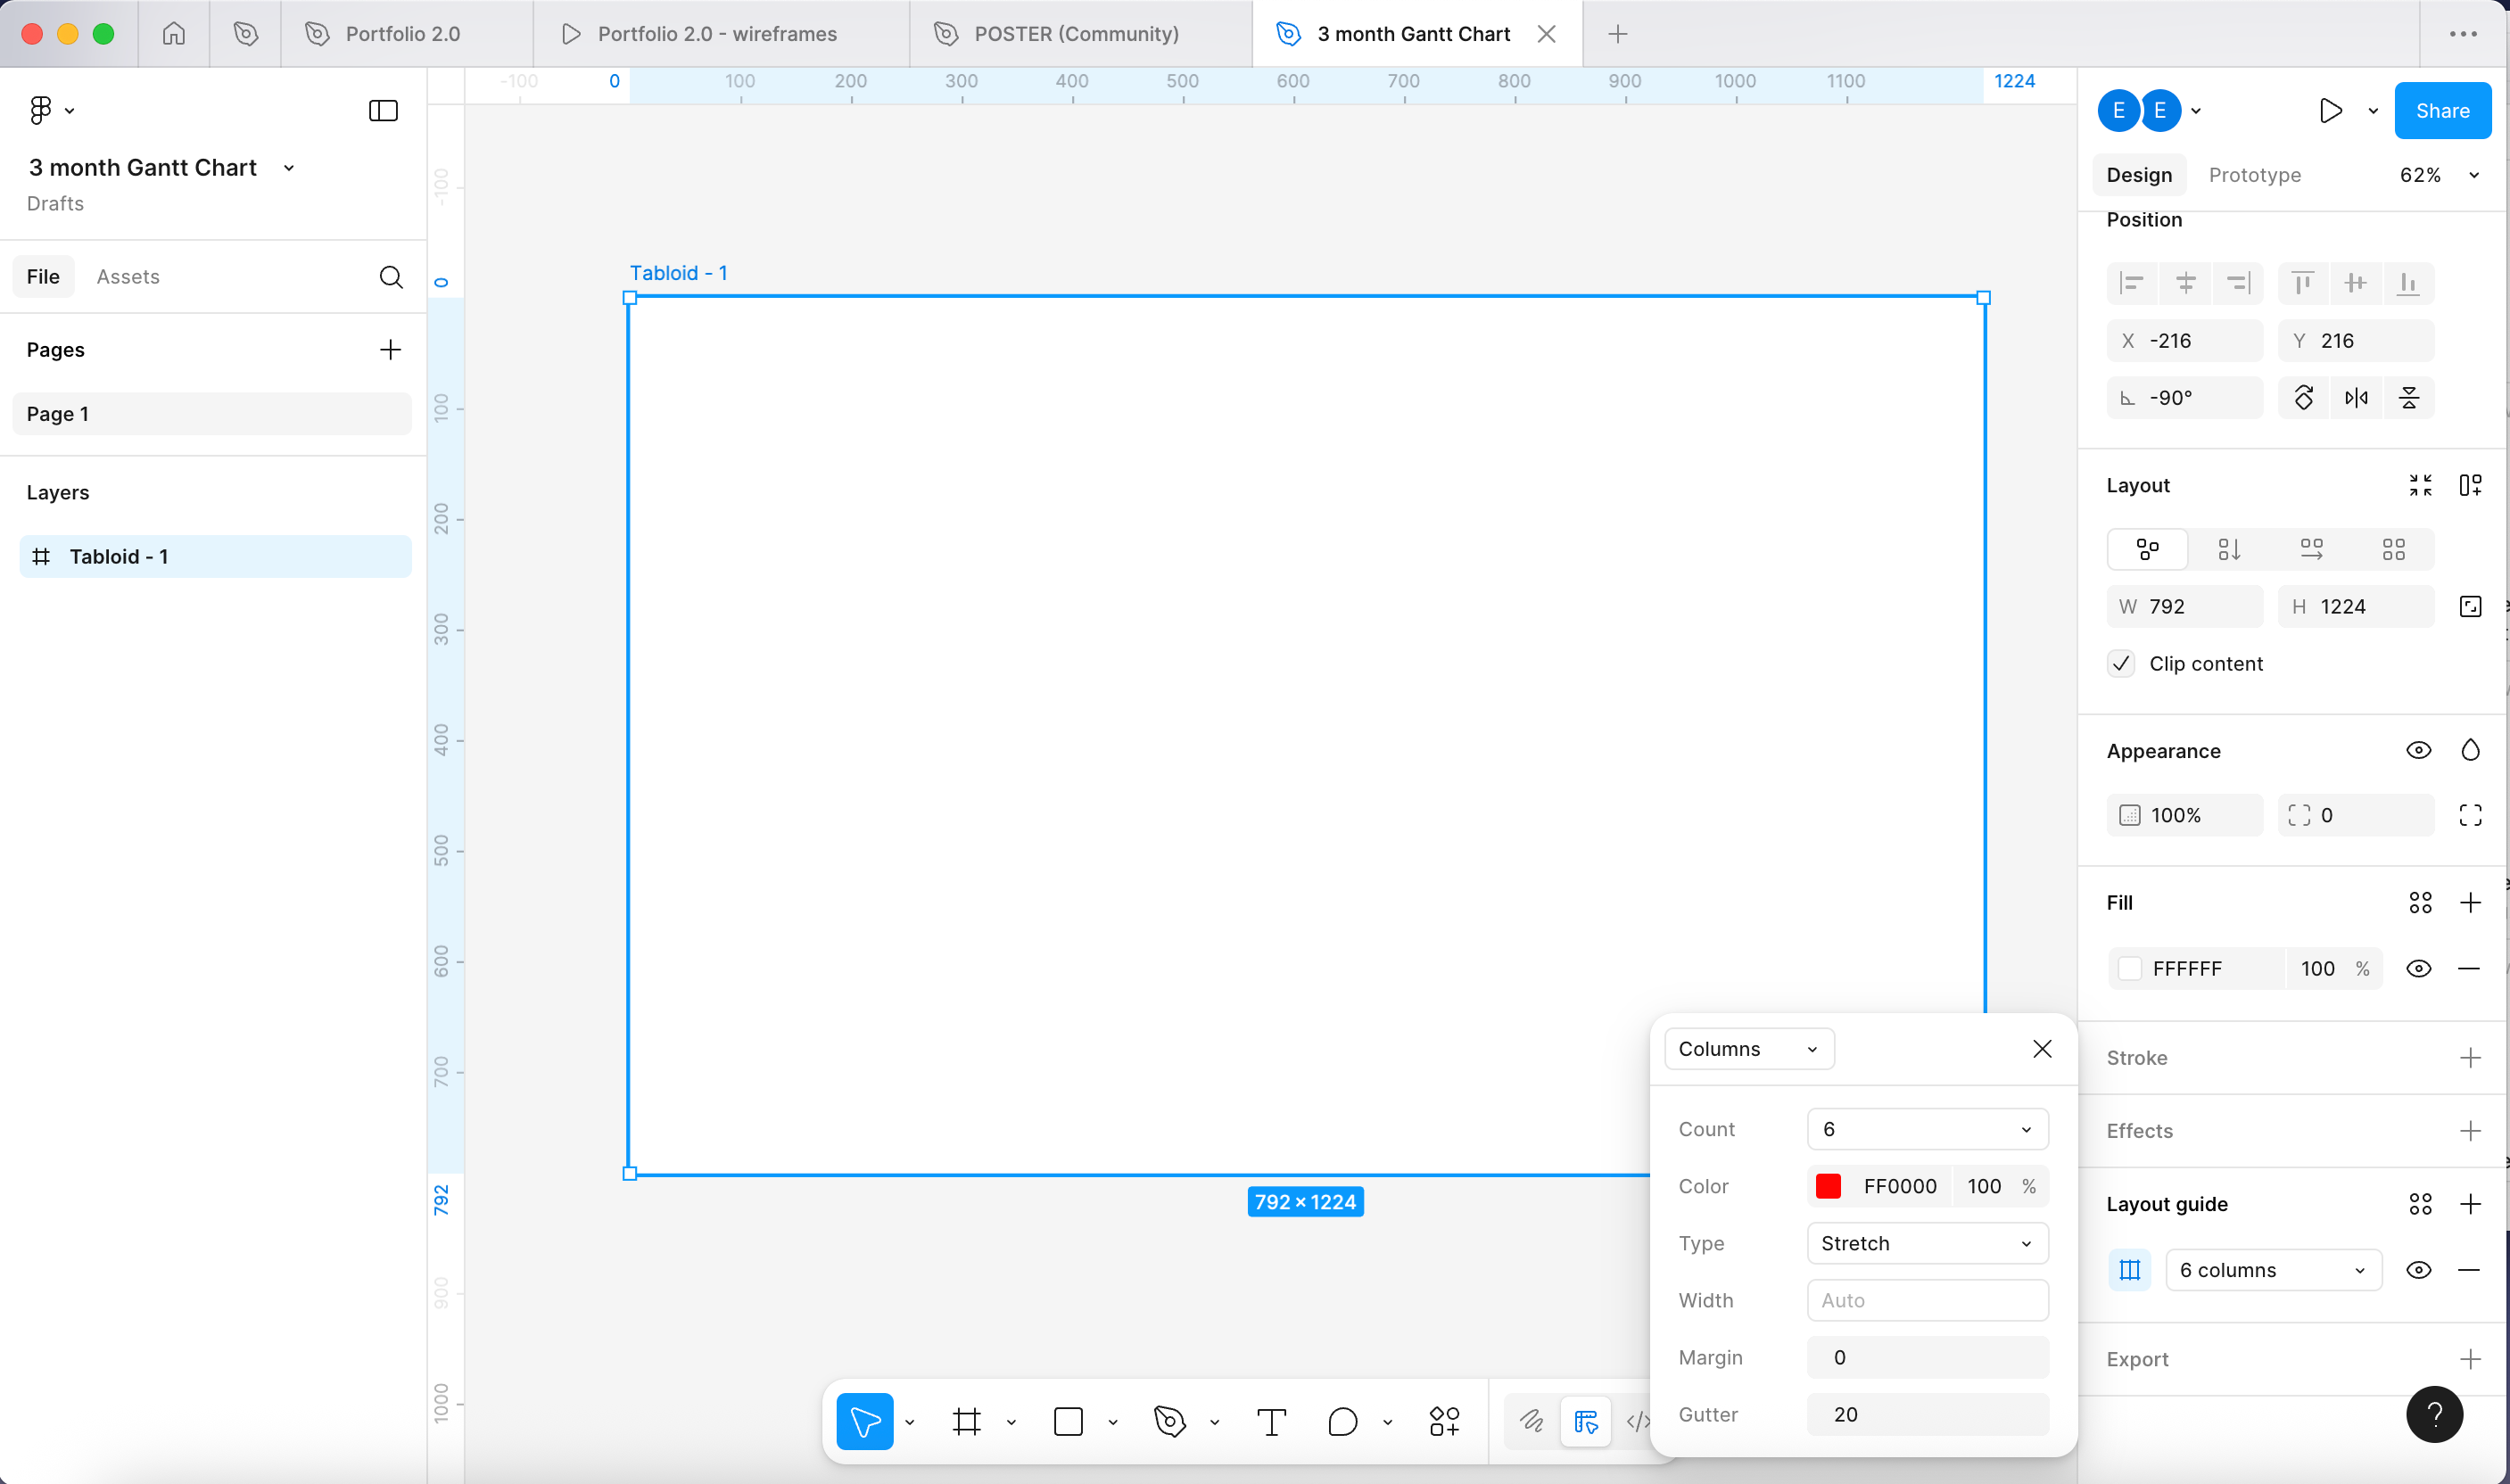The image size is (2510, 1484).
Task: Select horizontal auto layout option
Action: 2311,549
